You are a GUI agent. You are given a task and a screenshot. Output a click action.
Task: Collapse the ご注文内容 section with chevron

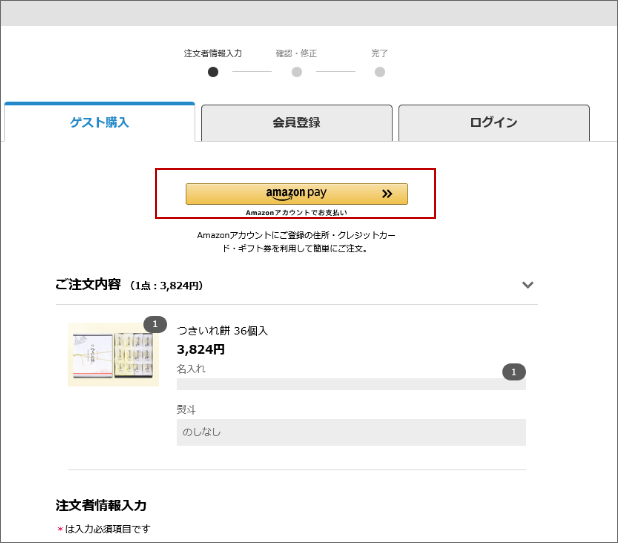(528, 285)
